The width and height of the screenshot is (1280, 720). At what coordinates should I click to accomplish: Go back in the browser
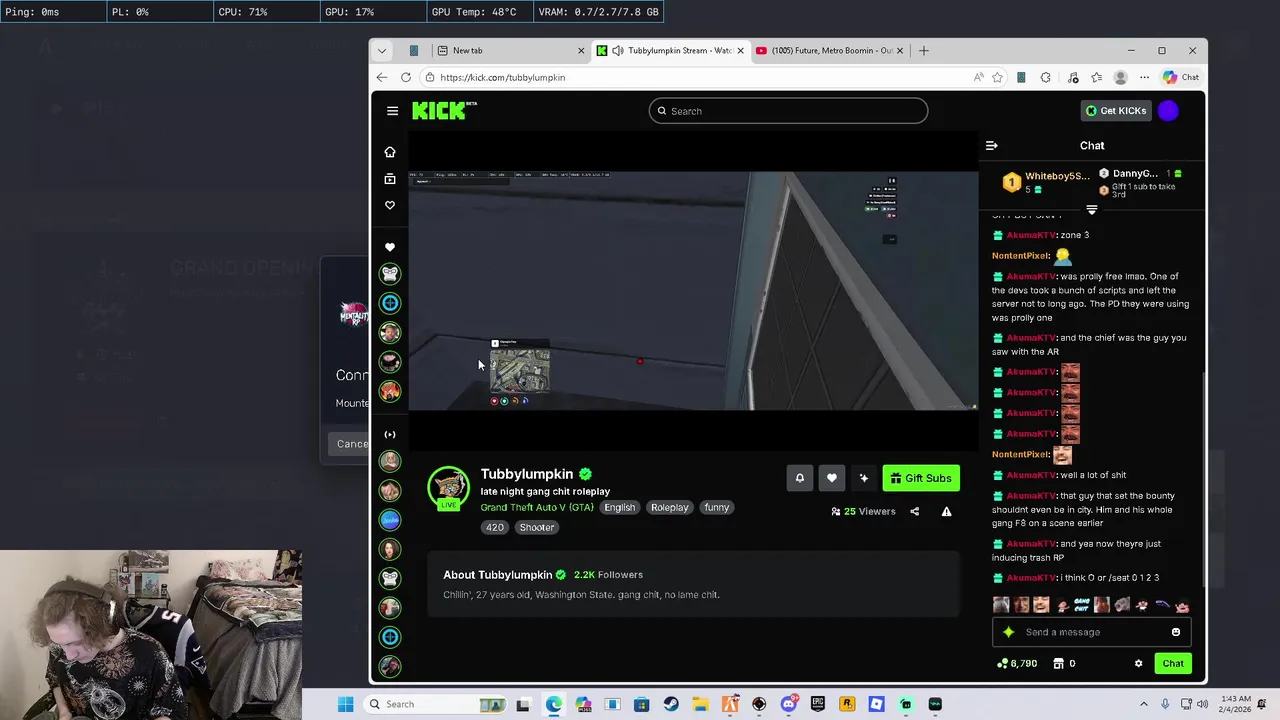tap(382, 77)
